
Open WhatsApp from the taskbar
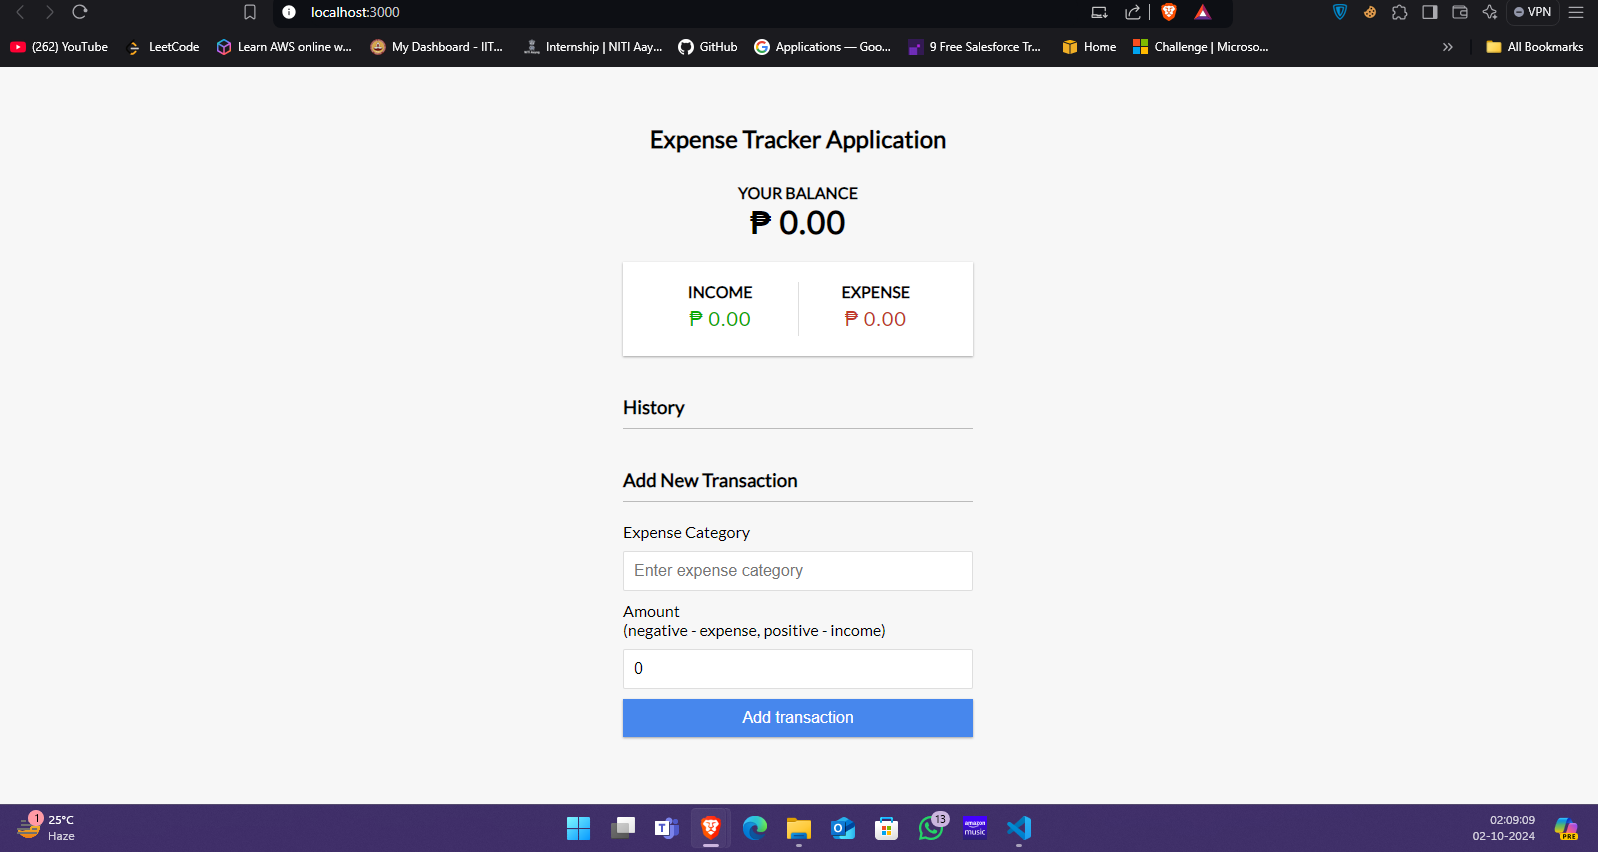click(x=931, y=828)
